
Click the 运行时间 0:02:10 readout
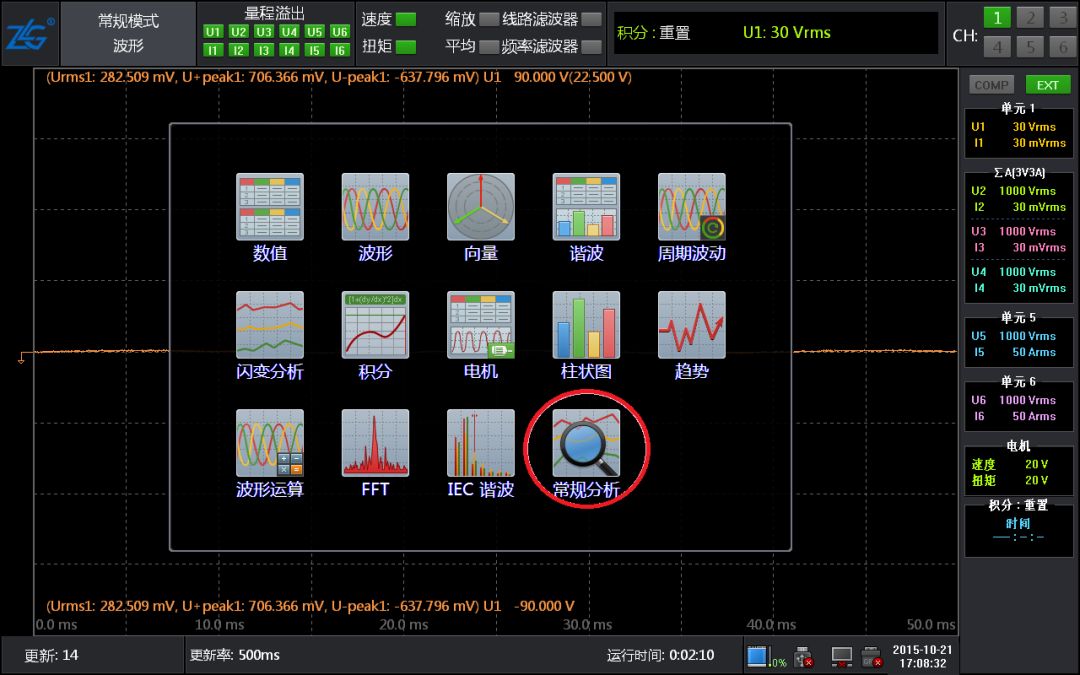[x=660, y=655]
